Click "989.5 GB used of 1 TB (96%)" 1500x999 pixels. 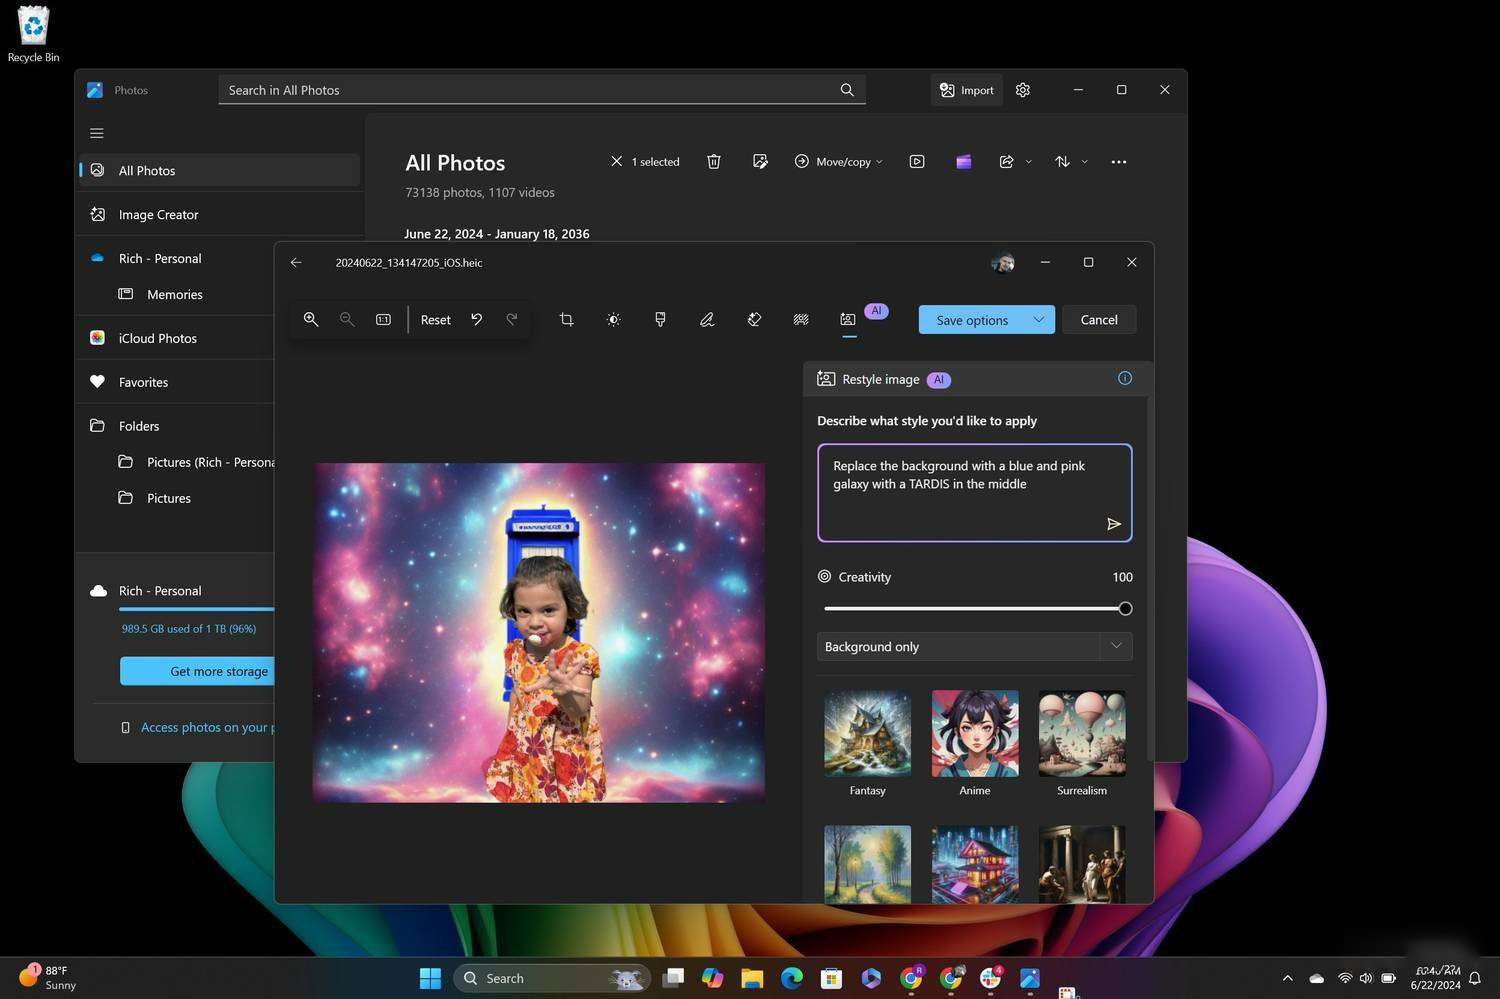point(189,629)
